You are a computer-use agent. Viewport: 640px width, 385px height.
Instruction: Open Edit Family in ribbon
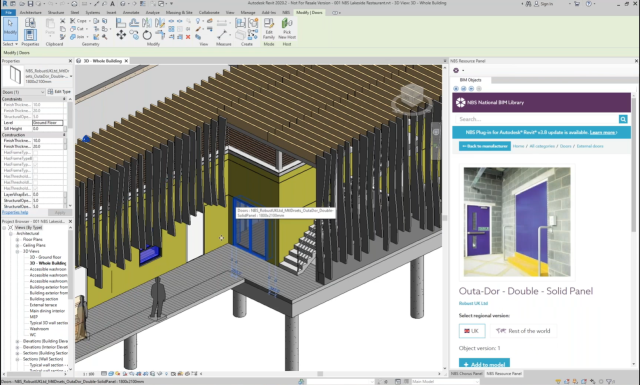pyautogui.click(x=269, y=29)
